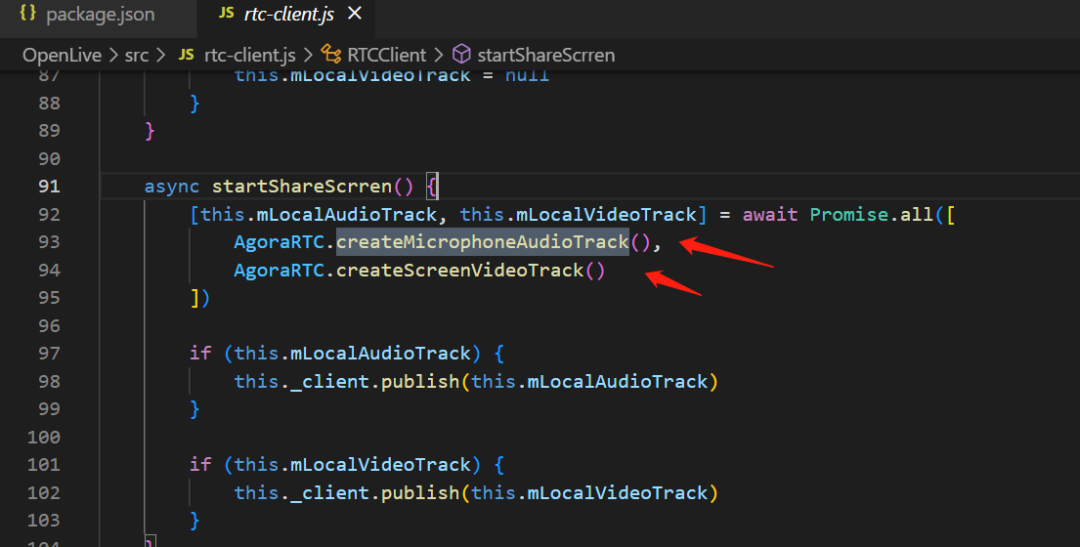Image resolution: width=1080 pixels, height=547 pixels.
Task: Click the closing bracket on line 95
Action: [x=195, y=298]
